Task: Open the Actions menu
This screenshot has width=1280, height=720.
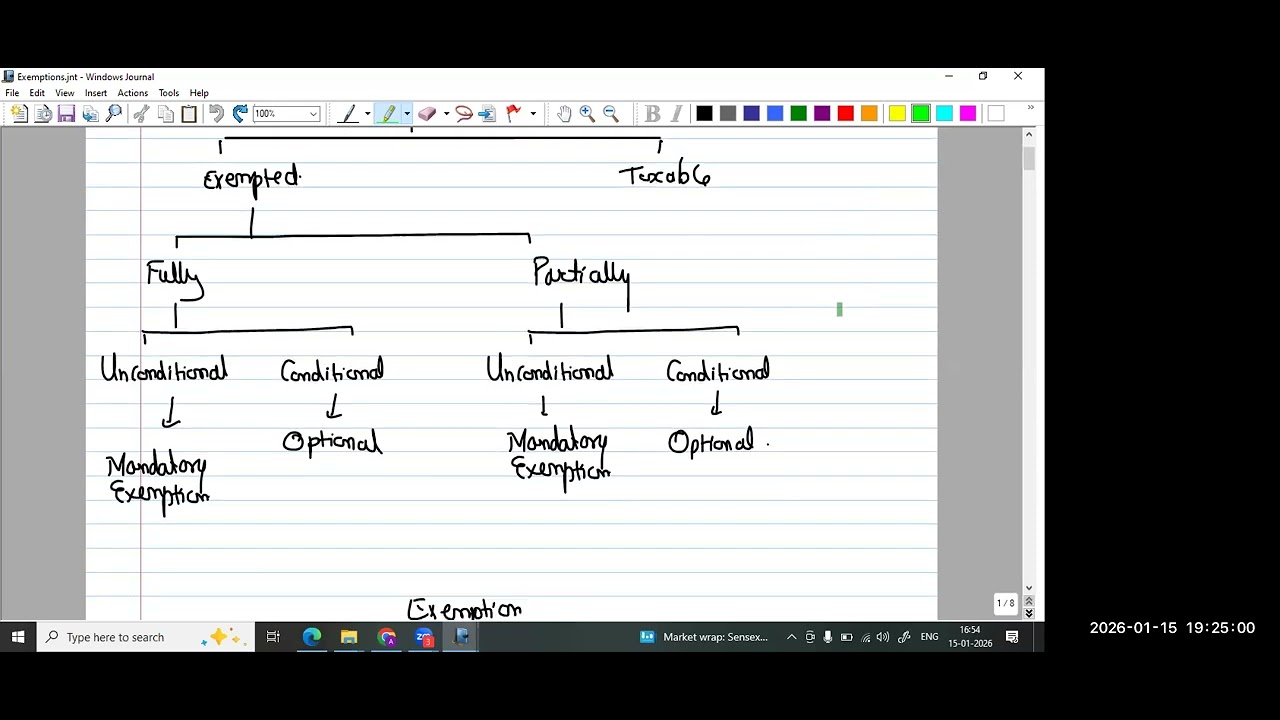Action: point(133,93)
